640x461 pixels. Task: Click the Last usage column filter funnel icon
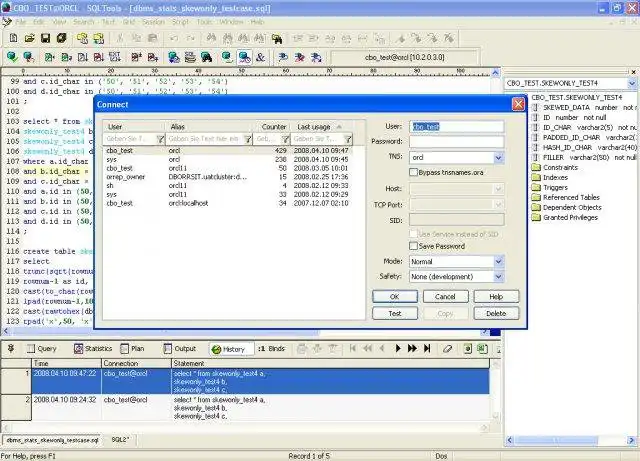pos(348,139)
